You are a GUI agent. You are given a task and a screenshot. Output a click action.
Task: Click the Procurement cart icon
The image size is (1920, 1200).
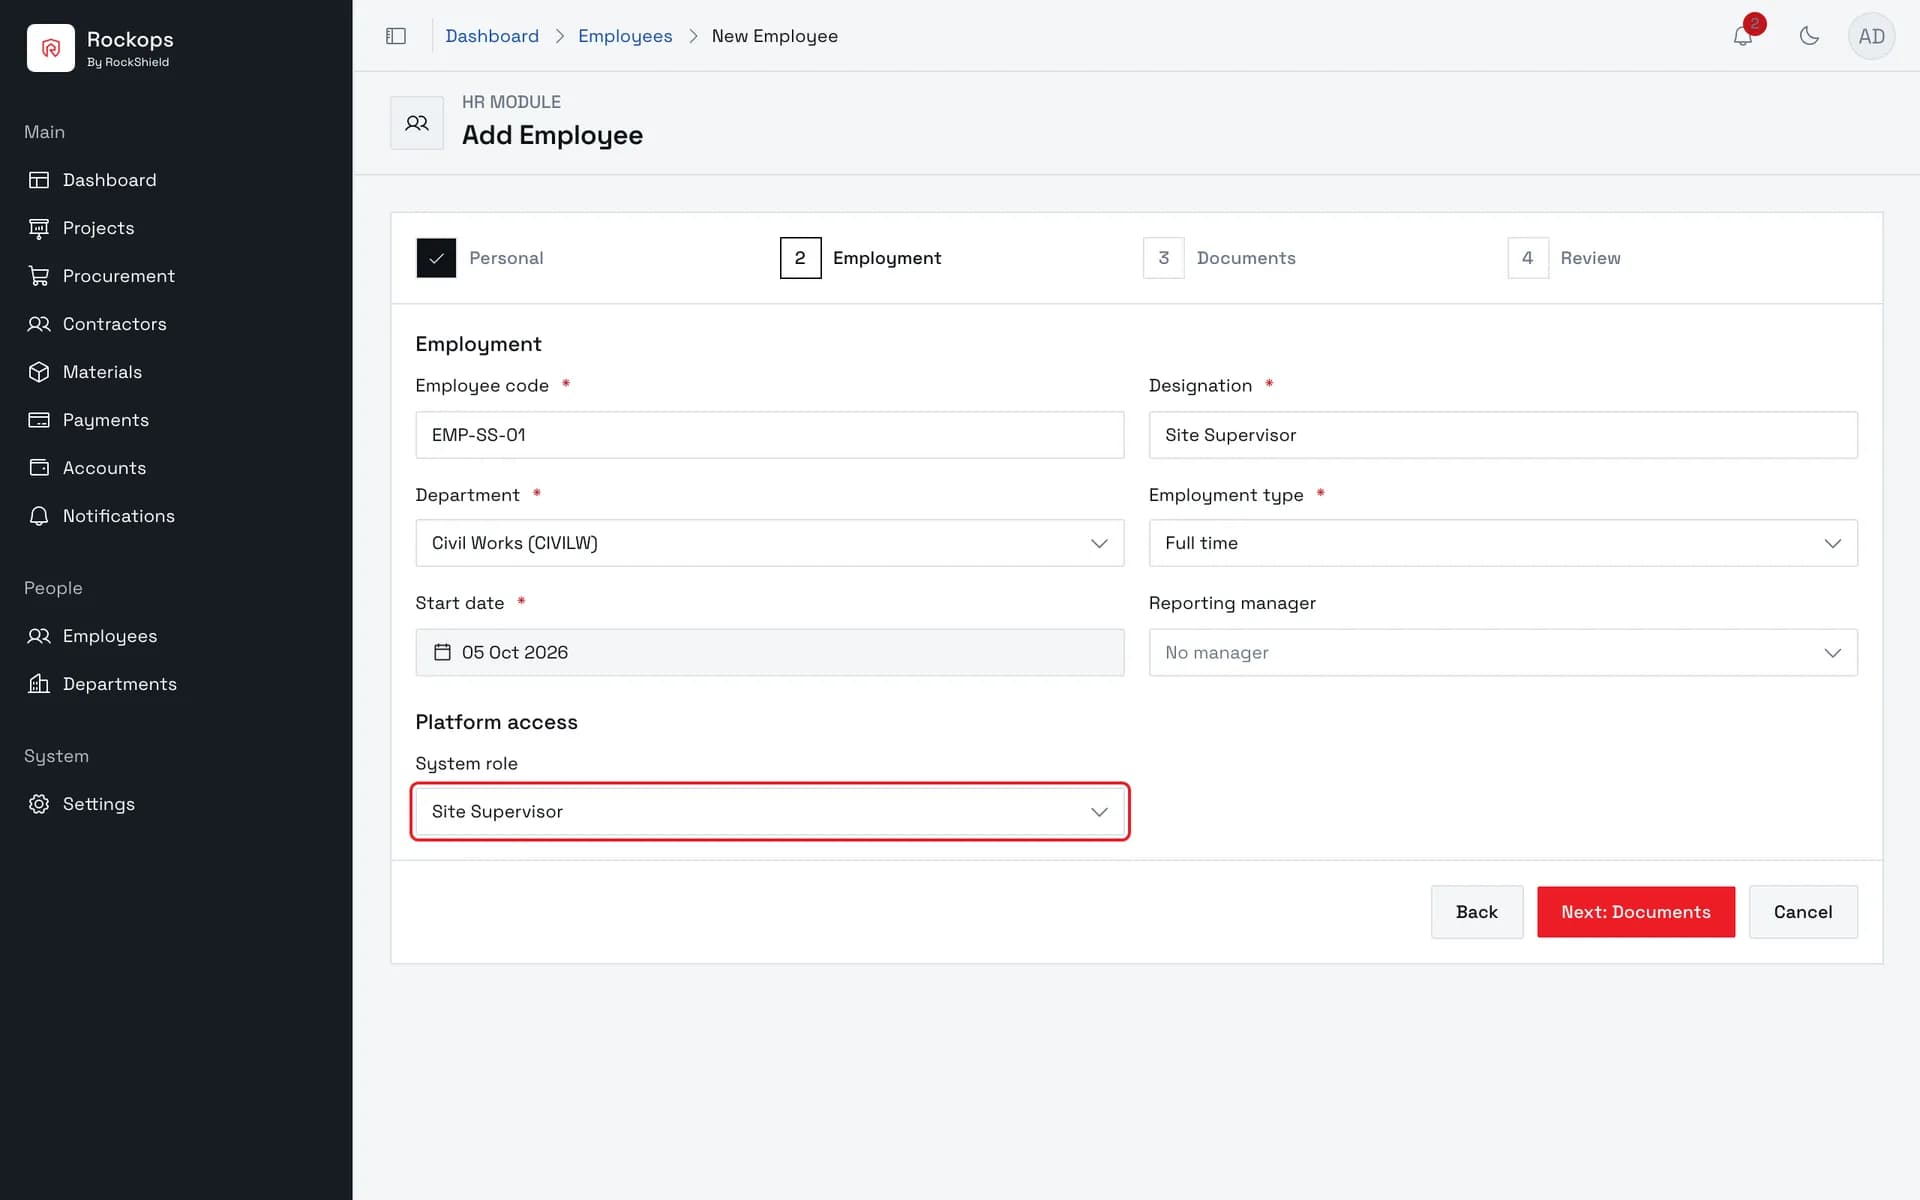point(39,276)
